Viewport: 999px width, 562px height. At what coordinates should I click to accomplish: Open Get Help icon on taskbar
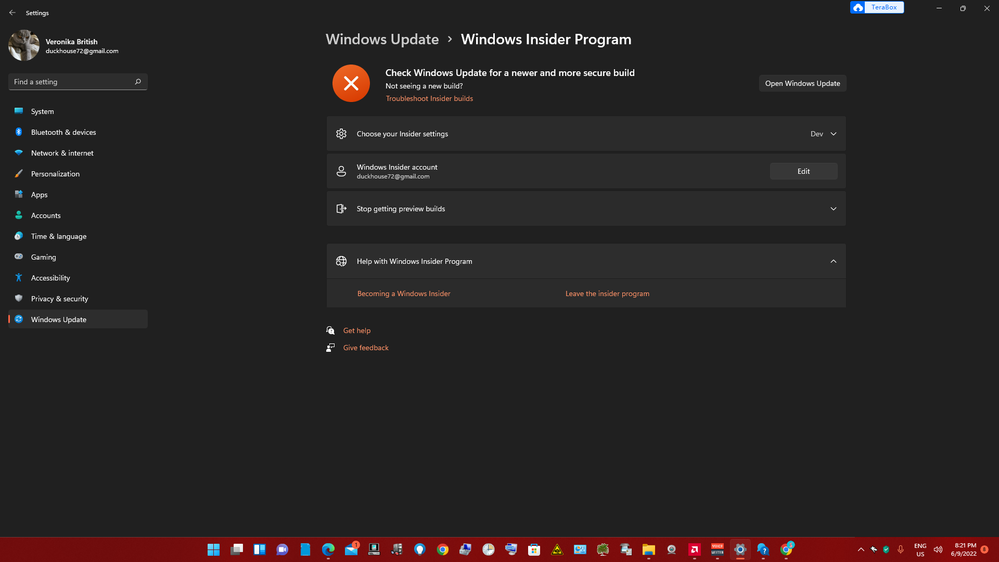(763, 549)
